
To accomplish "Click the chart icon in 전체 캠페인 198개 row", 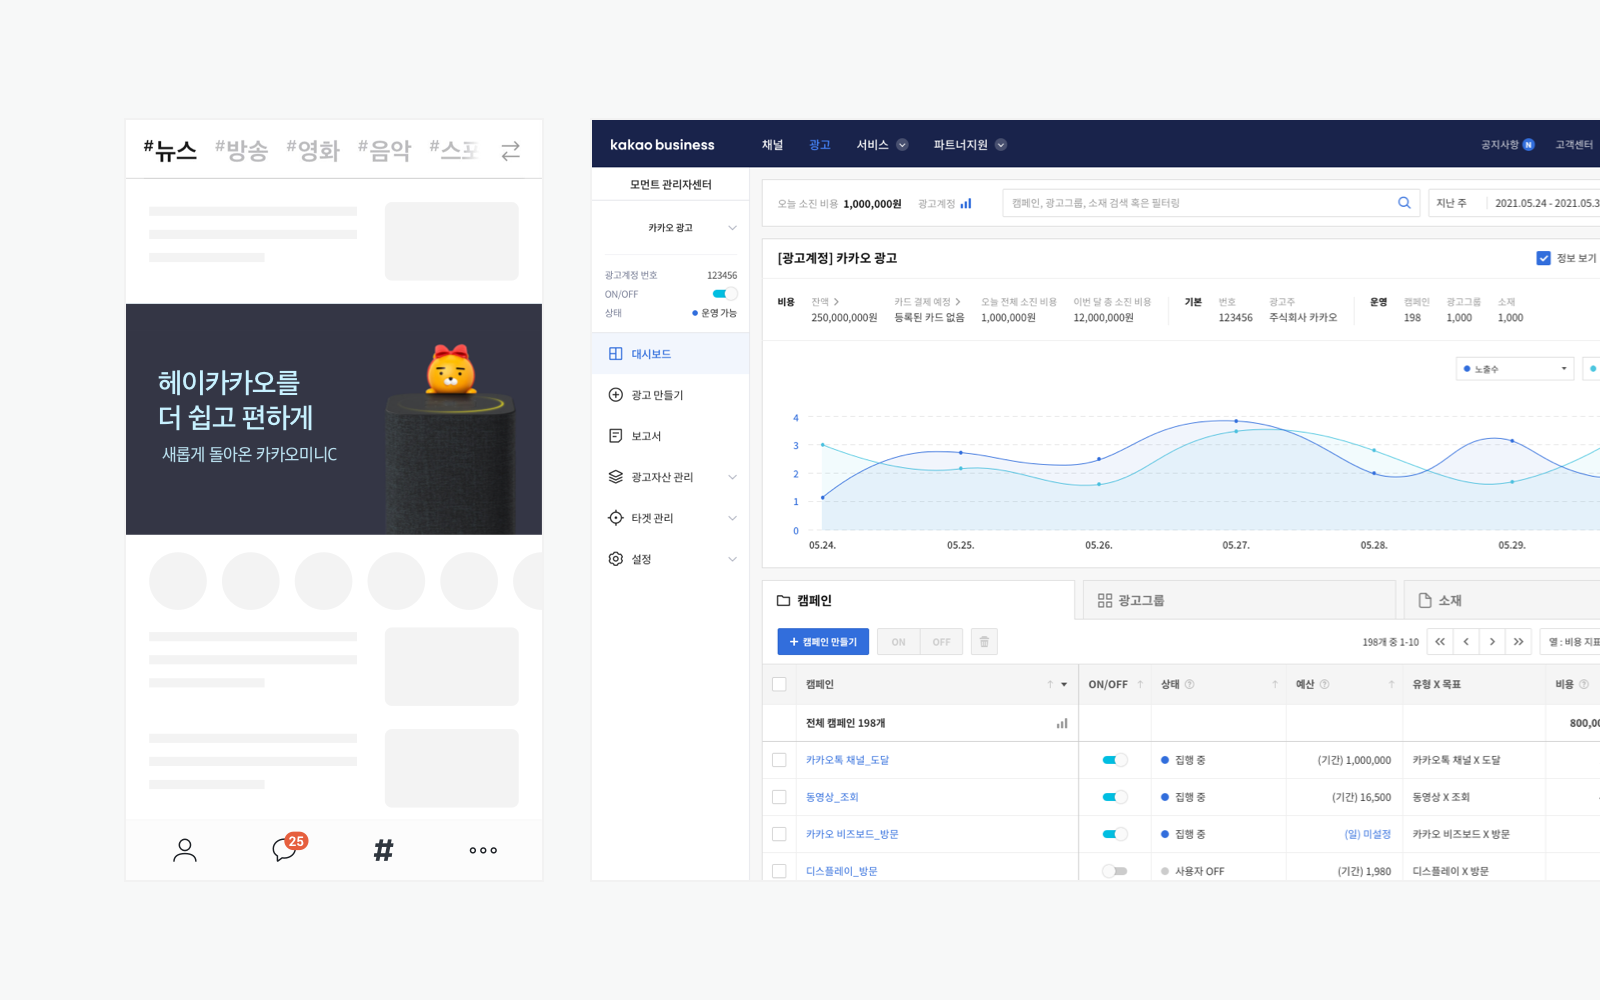I will click(x=1062, y=723).
